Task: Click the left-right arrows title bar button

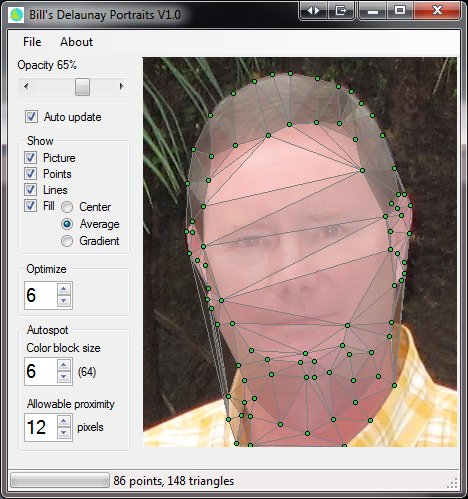Action: click(x=313, y=11)
